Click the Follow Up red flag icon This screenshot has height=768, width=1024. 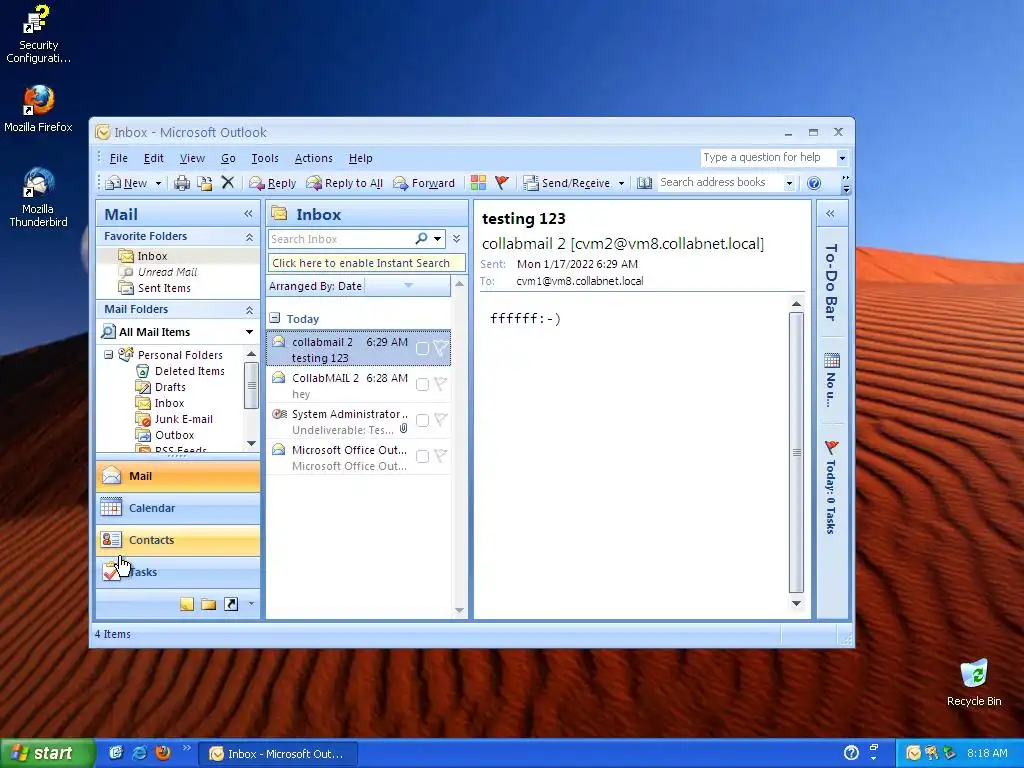[502, 182]
